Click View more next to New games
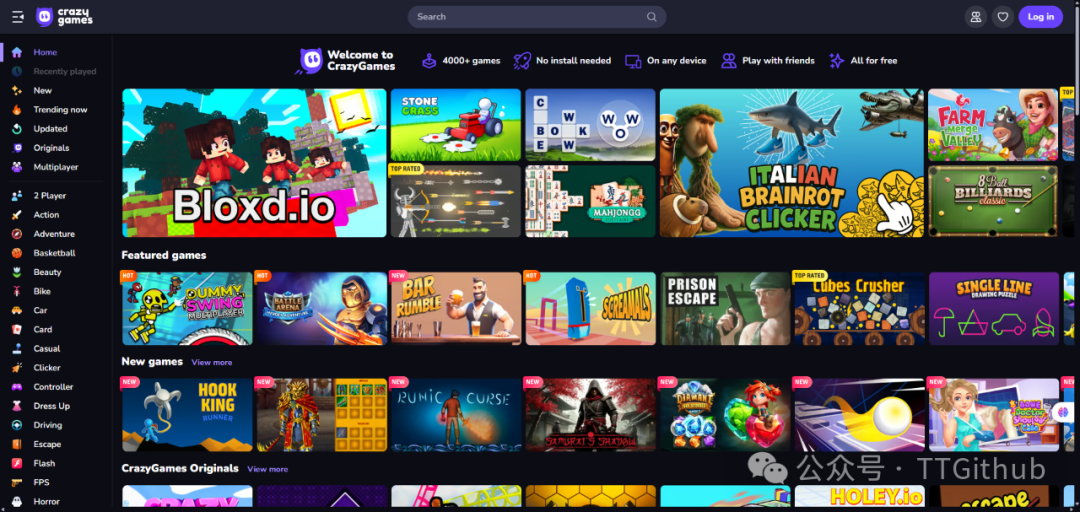Image resolution: width=1080 pixels, height=512 pixels. pos(211,362)
